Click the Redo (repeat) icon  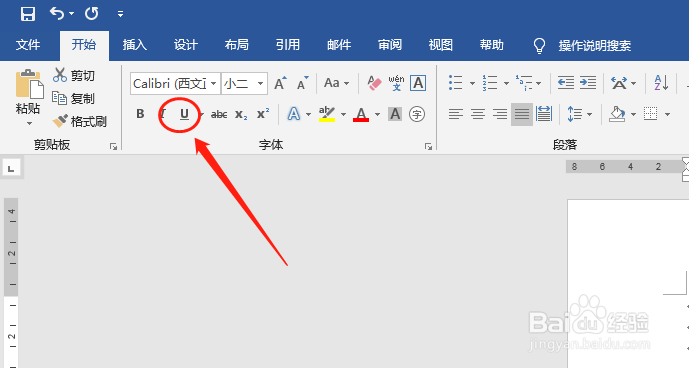point(92,14)
